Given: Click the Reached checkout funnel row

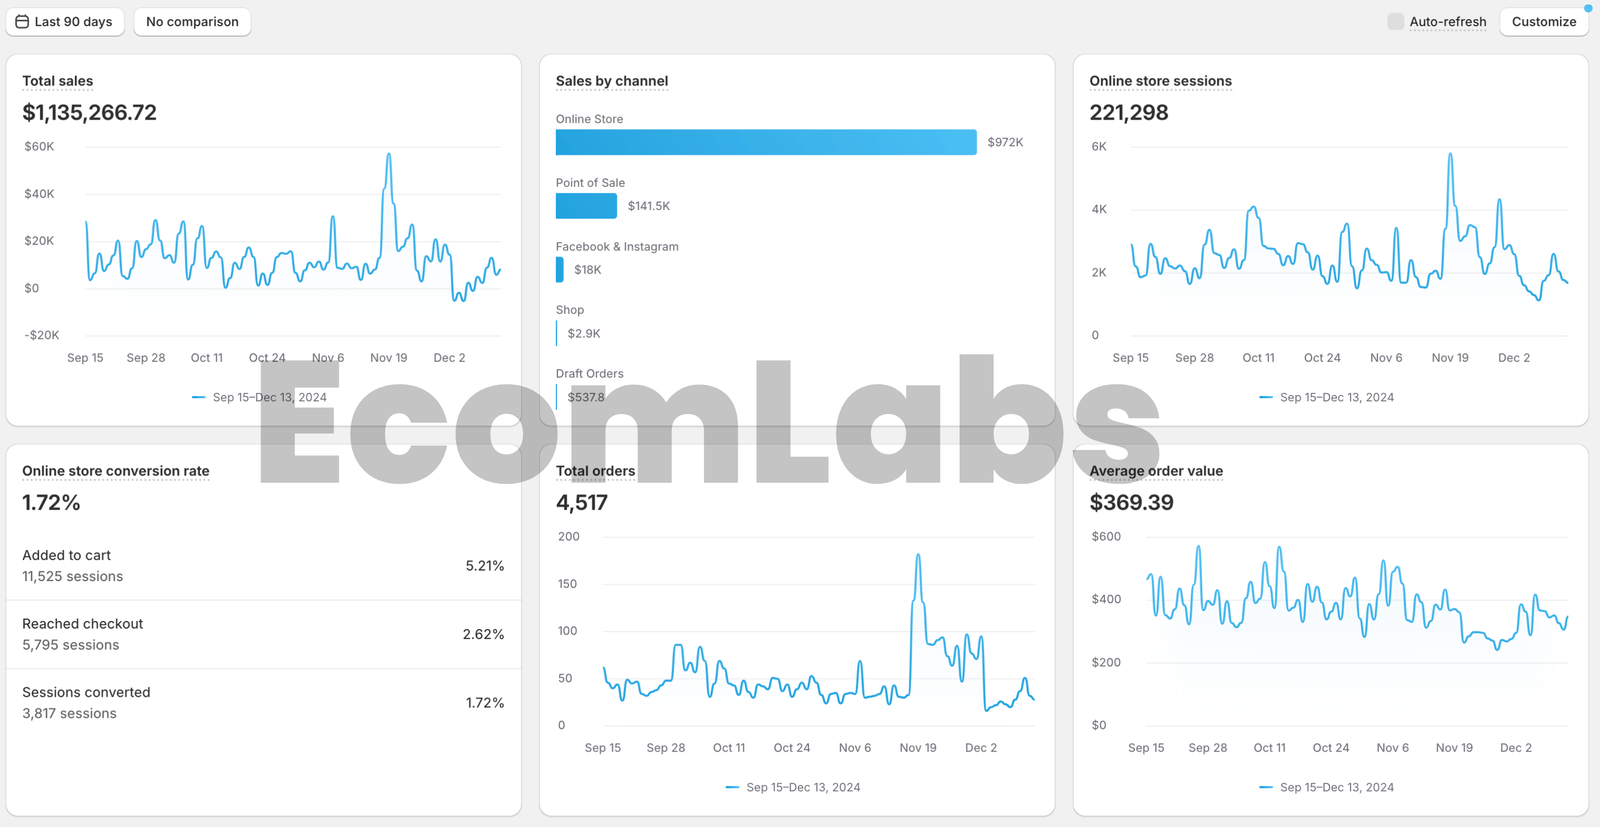Looking at the screenshot, I should pos(263,634).
